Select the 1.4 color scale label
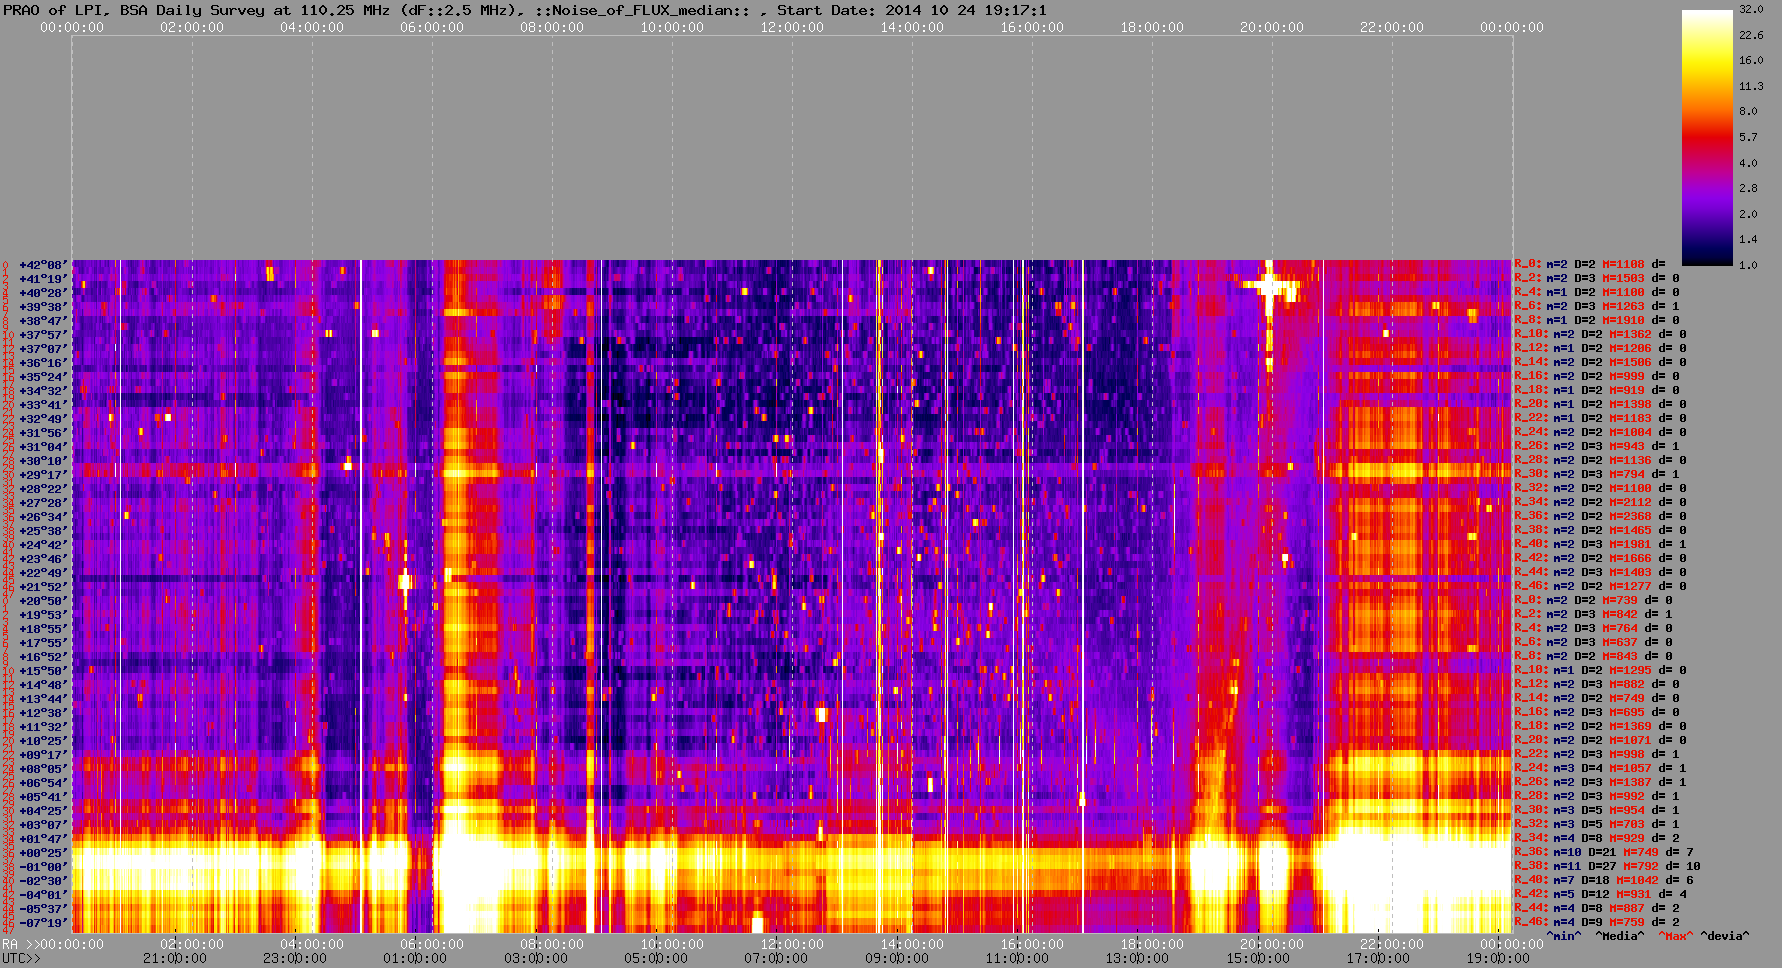This screenshot has height=968, width=1782. pyautogui.click(x=1748, y=239)
